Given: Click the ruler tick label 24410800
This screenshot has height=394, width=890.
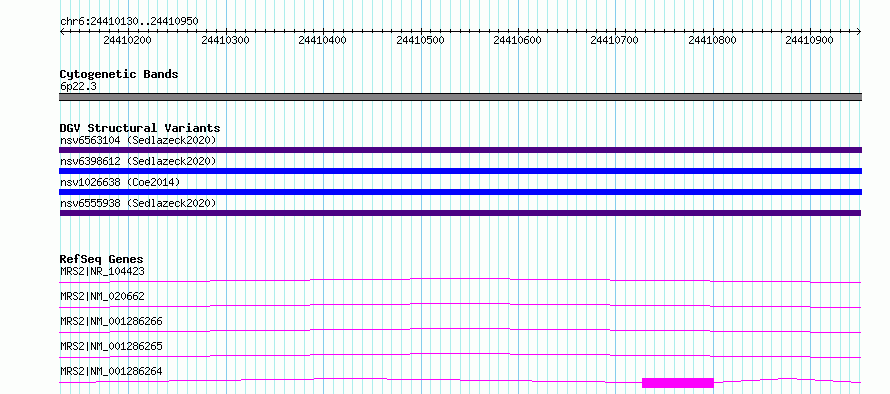Looking at the screenshot, I should pos(712,40).
